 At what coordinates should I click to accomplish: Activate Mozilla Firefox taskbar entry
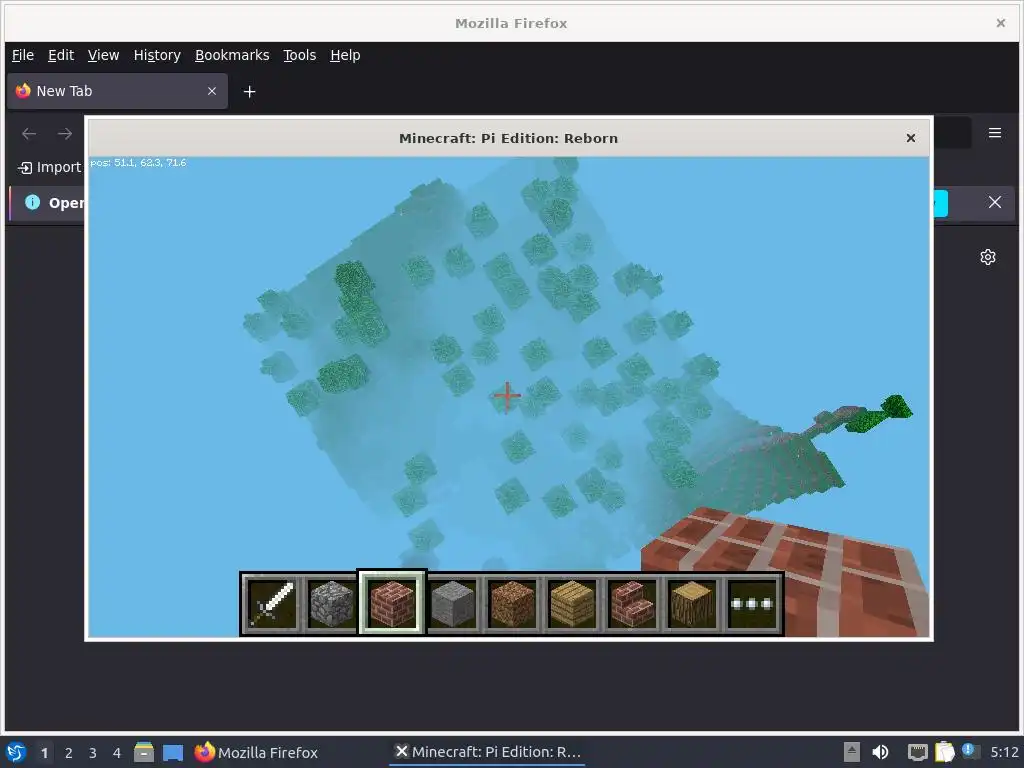[x=256, y=752]
